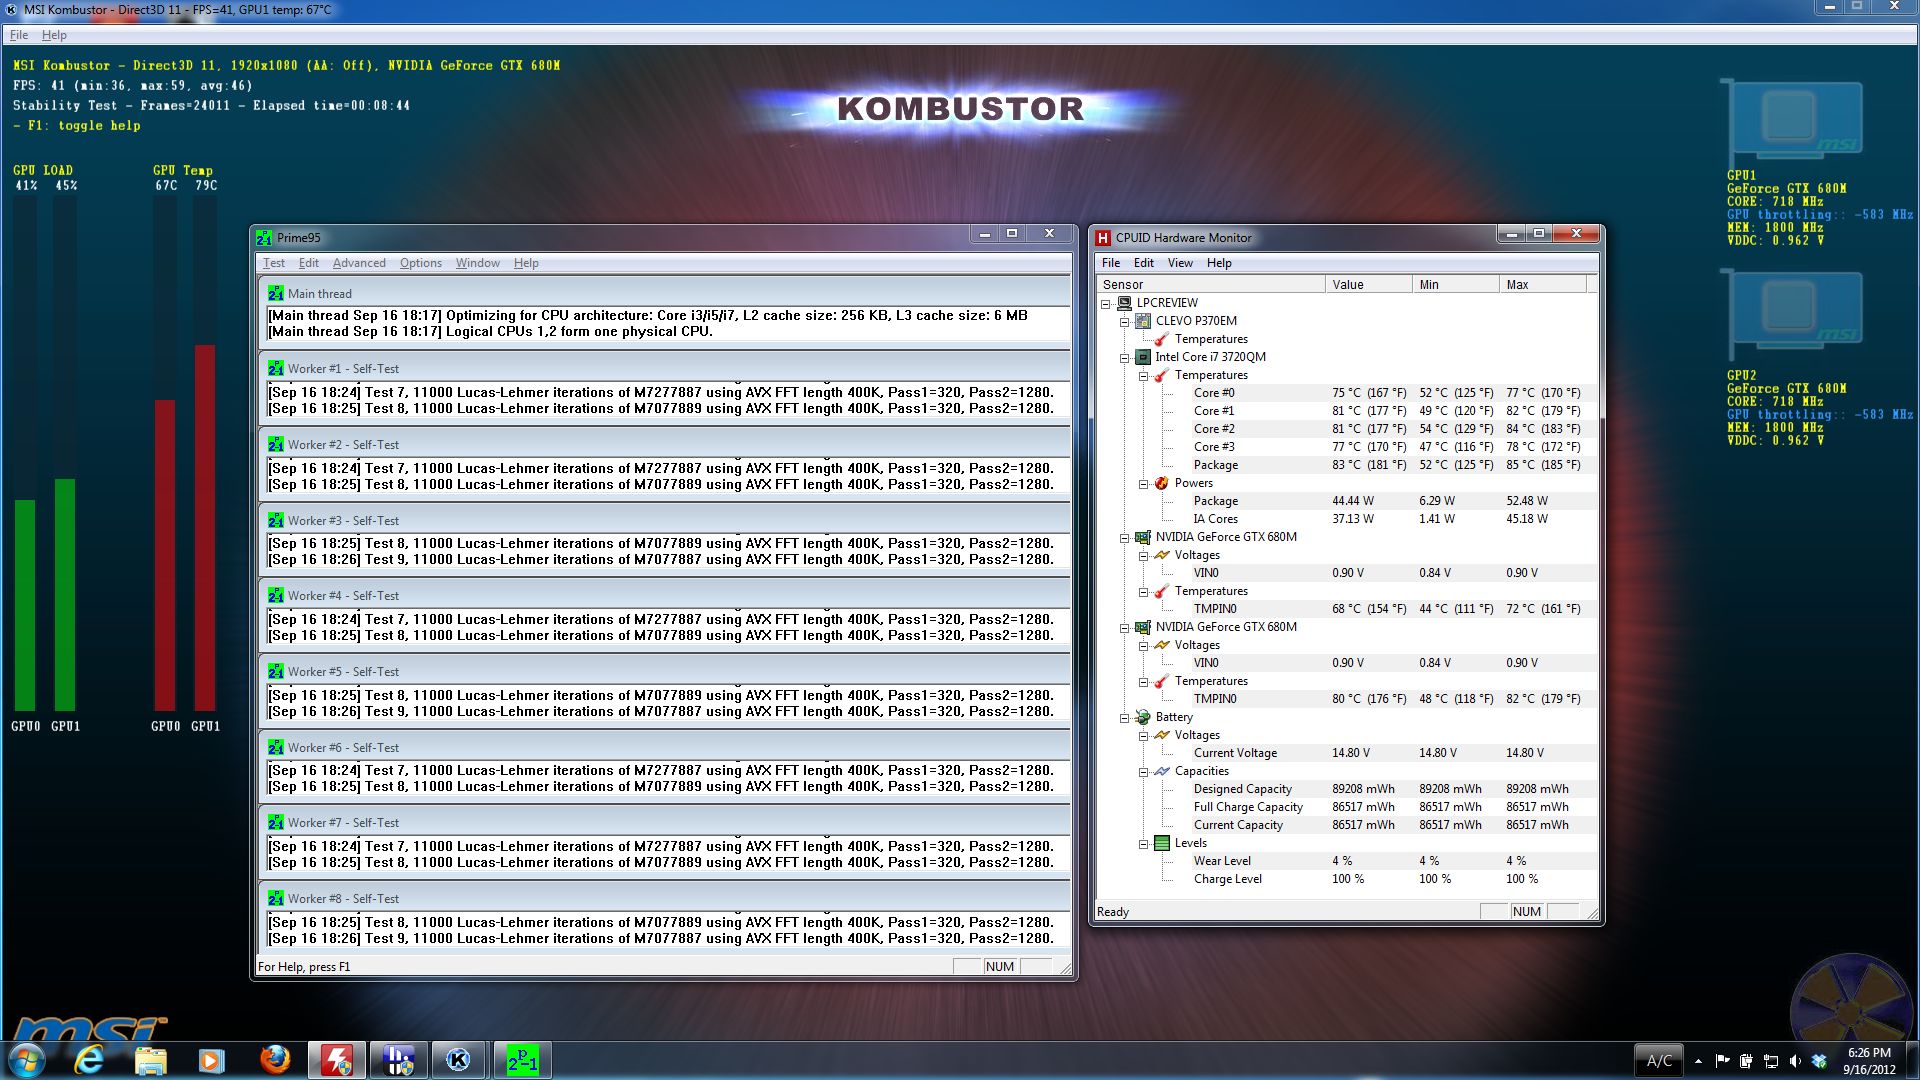Click the GPU1 load green bar

(x=65, y=595)
